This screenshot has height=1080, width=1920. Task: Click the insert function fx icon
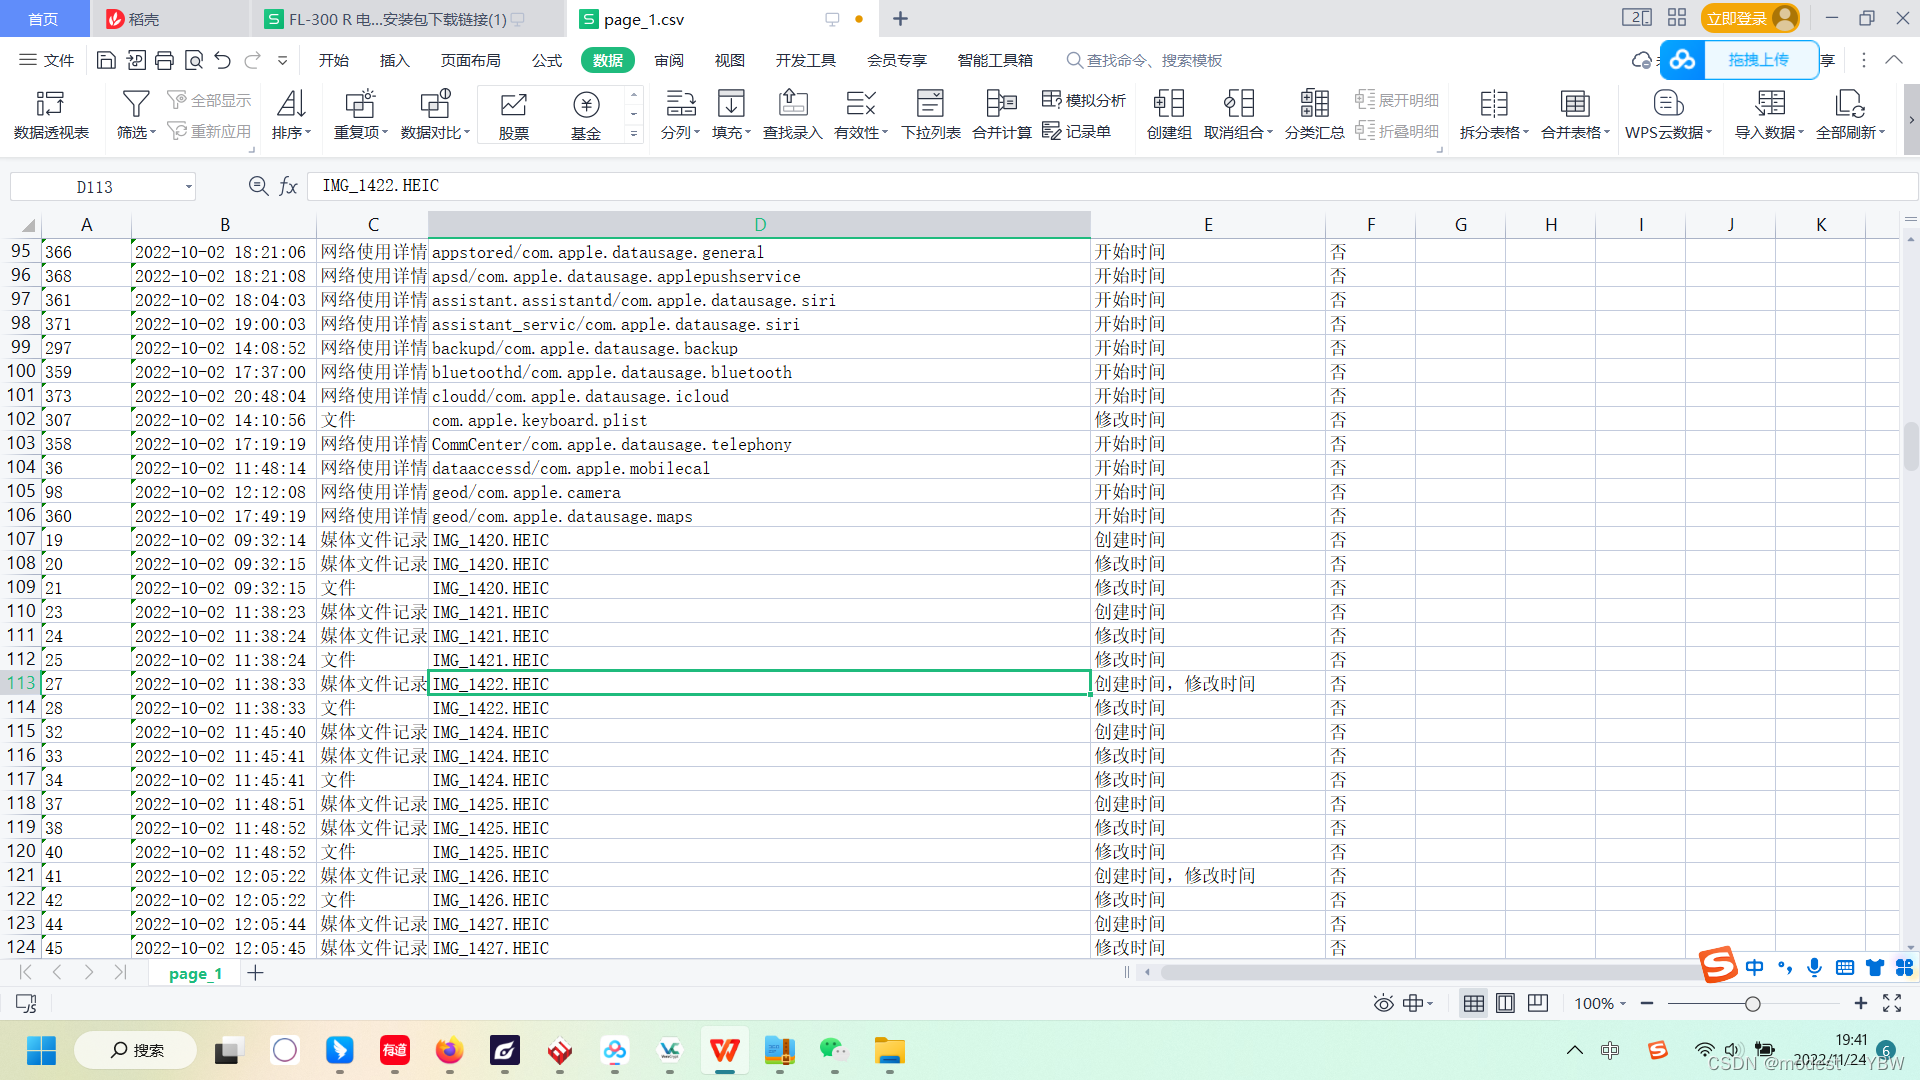point(288,186)
